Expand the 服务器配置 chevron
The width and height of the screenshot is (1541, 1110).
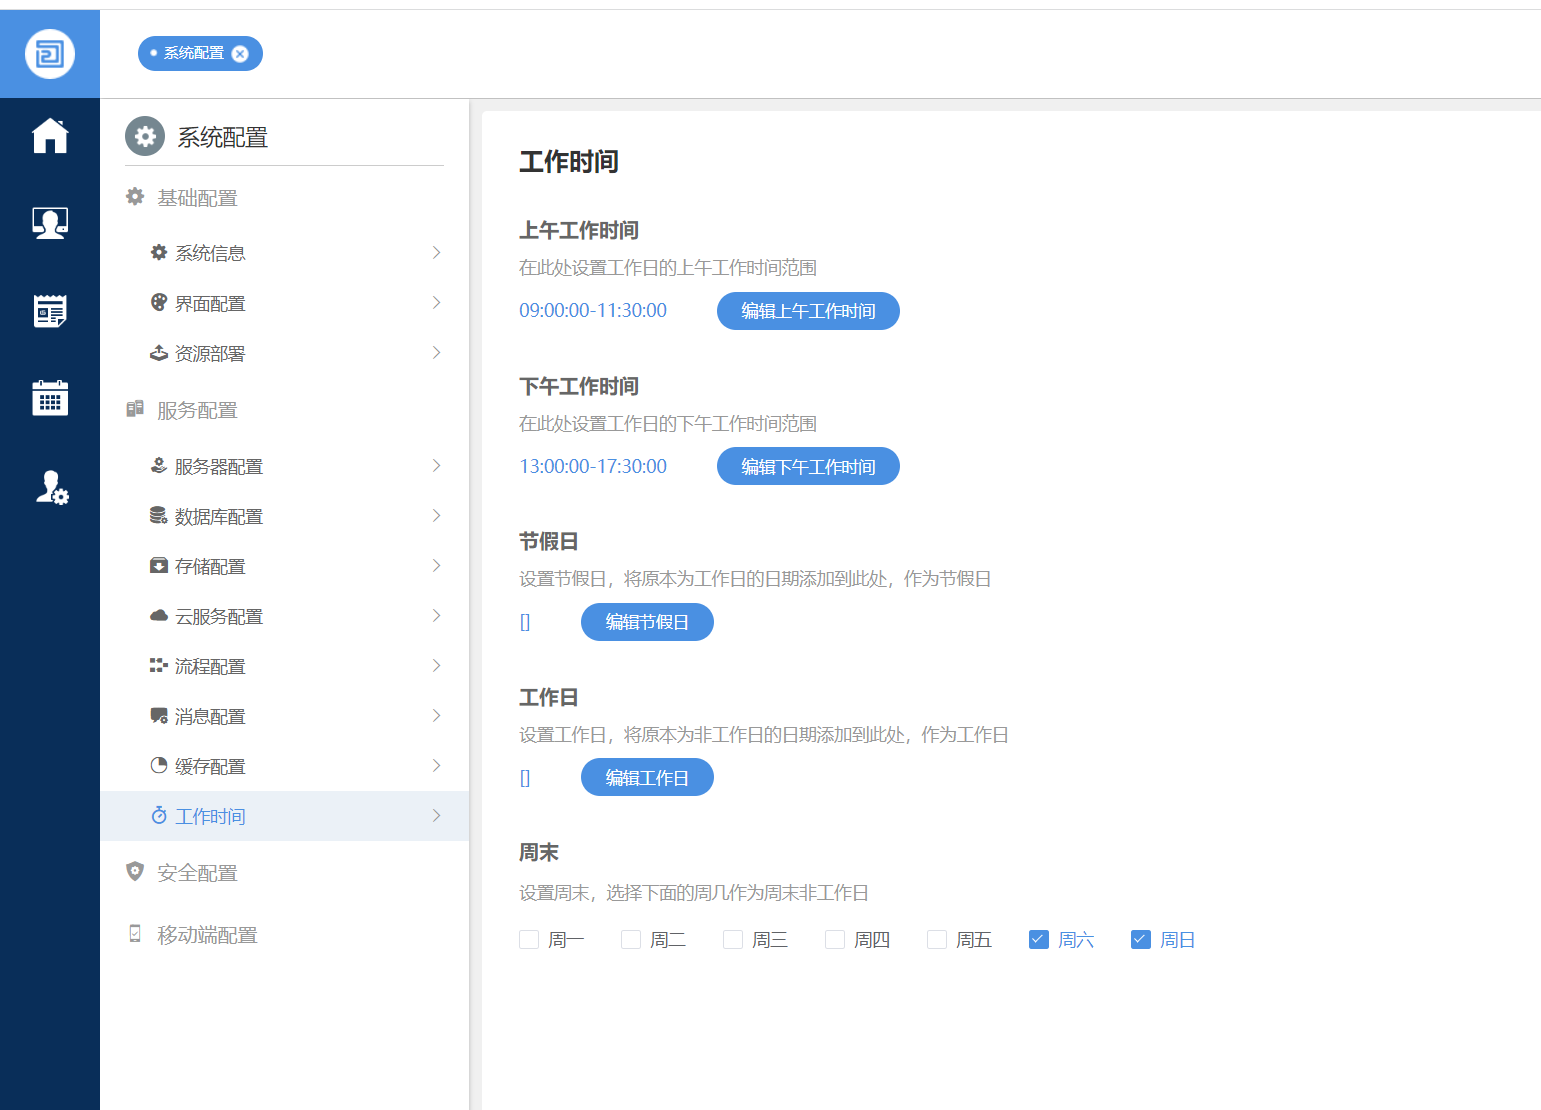[x=436, y=466]
